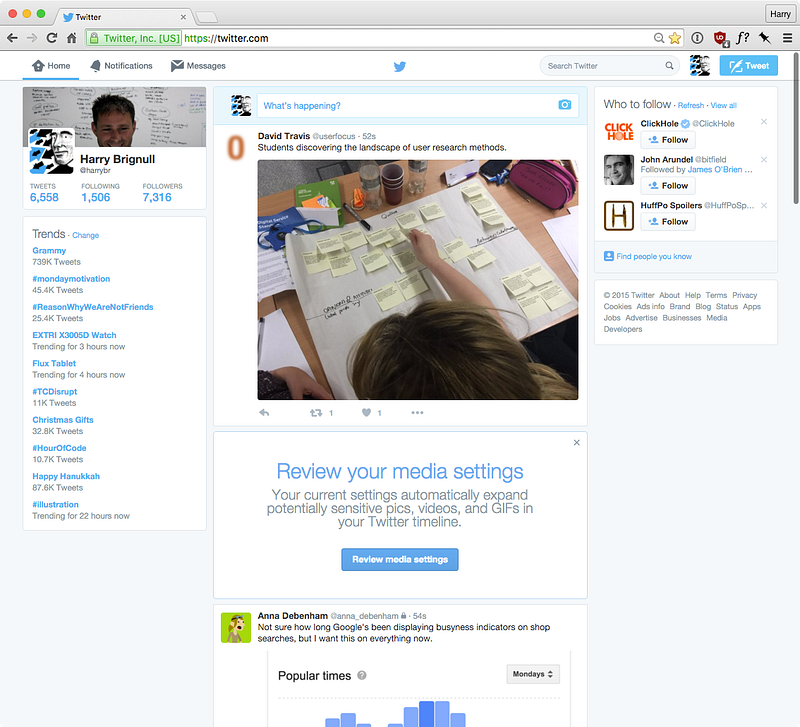Open more options on David Travis's tweet
This screenshot has height=727, width=800.
[x=417, y=413]
